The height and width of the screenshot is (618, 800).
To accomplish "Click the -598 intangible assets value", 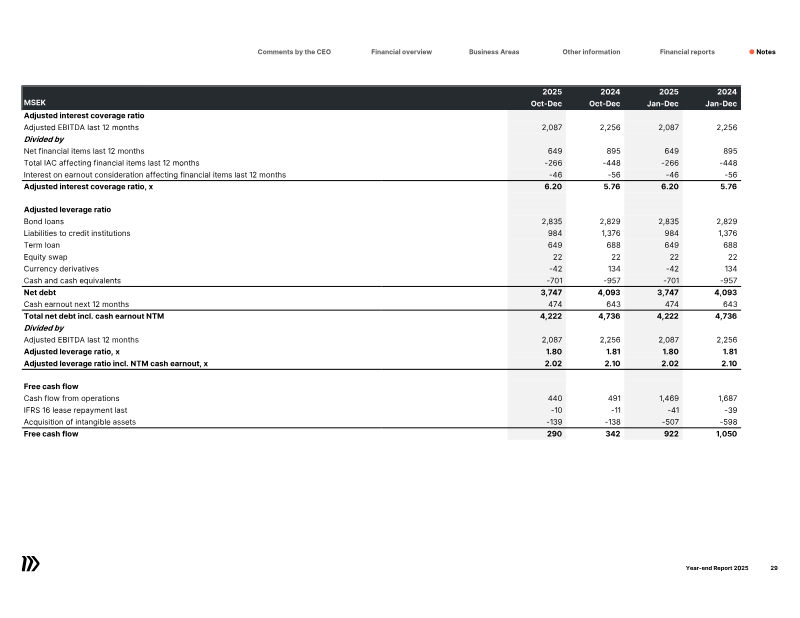I will coord(728,422).
